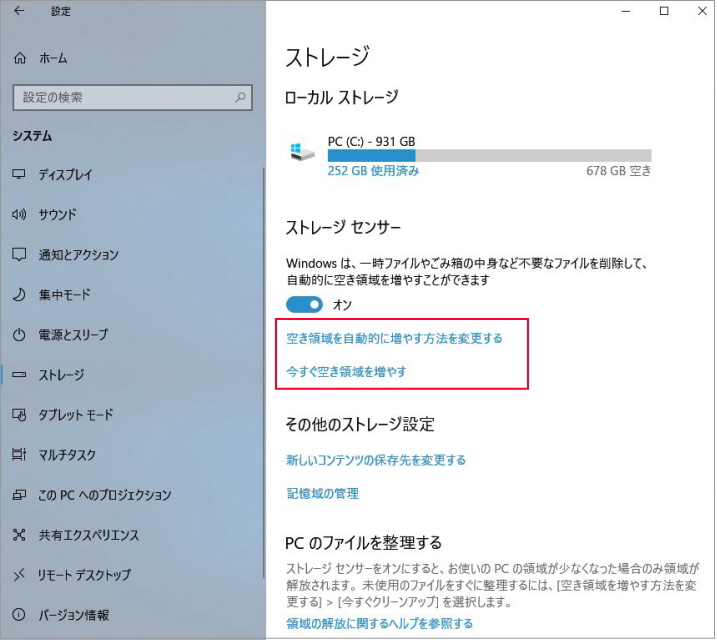
Task: Click the バージョン情報 info icon
Action: [x=19, y=615]
